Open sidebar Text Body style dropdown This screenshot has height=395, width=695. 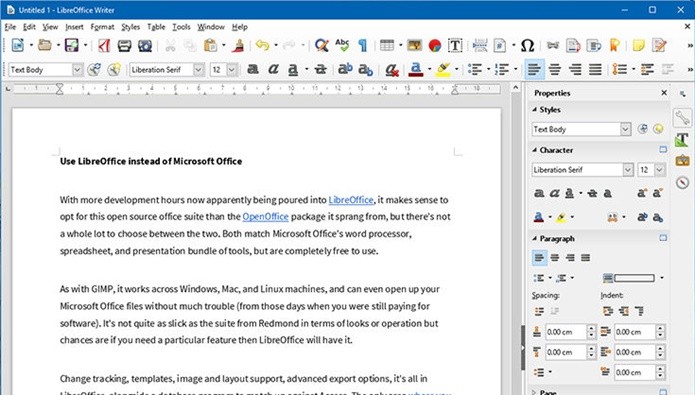(625, 129)
